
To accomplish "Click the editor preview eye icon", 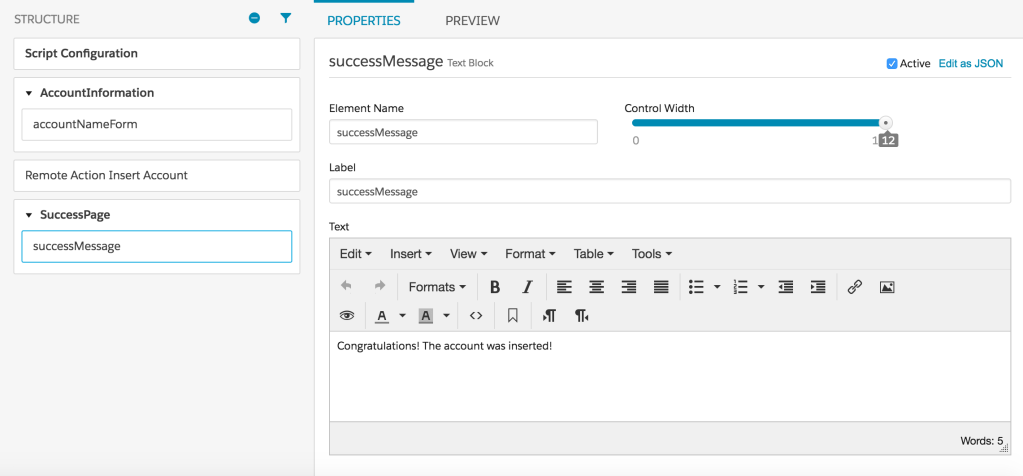I will click(x=347, y=316).
